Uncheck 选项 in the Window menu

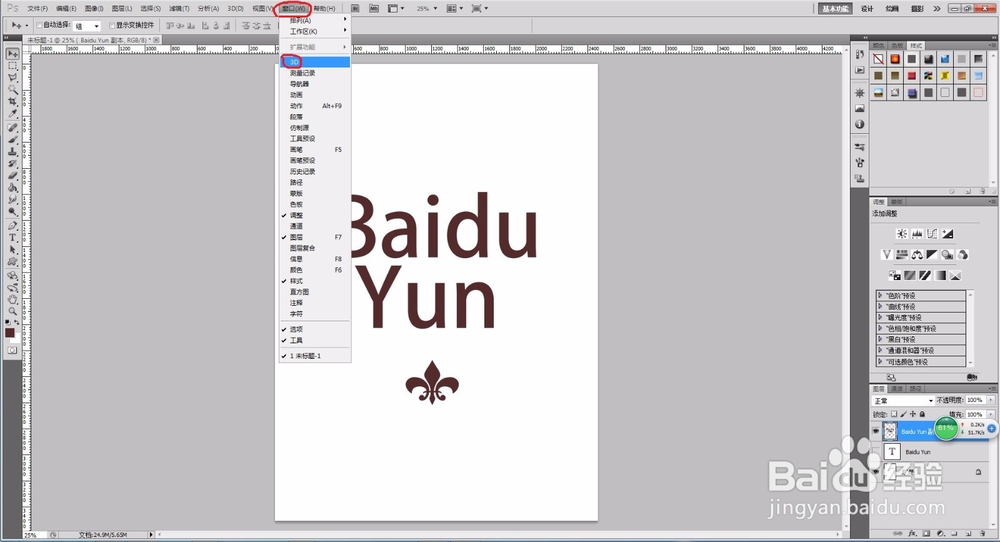pyautogui.click(x=315, y=330)
